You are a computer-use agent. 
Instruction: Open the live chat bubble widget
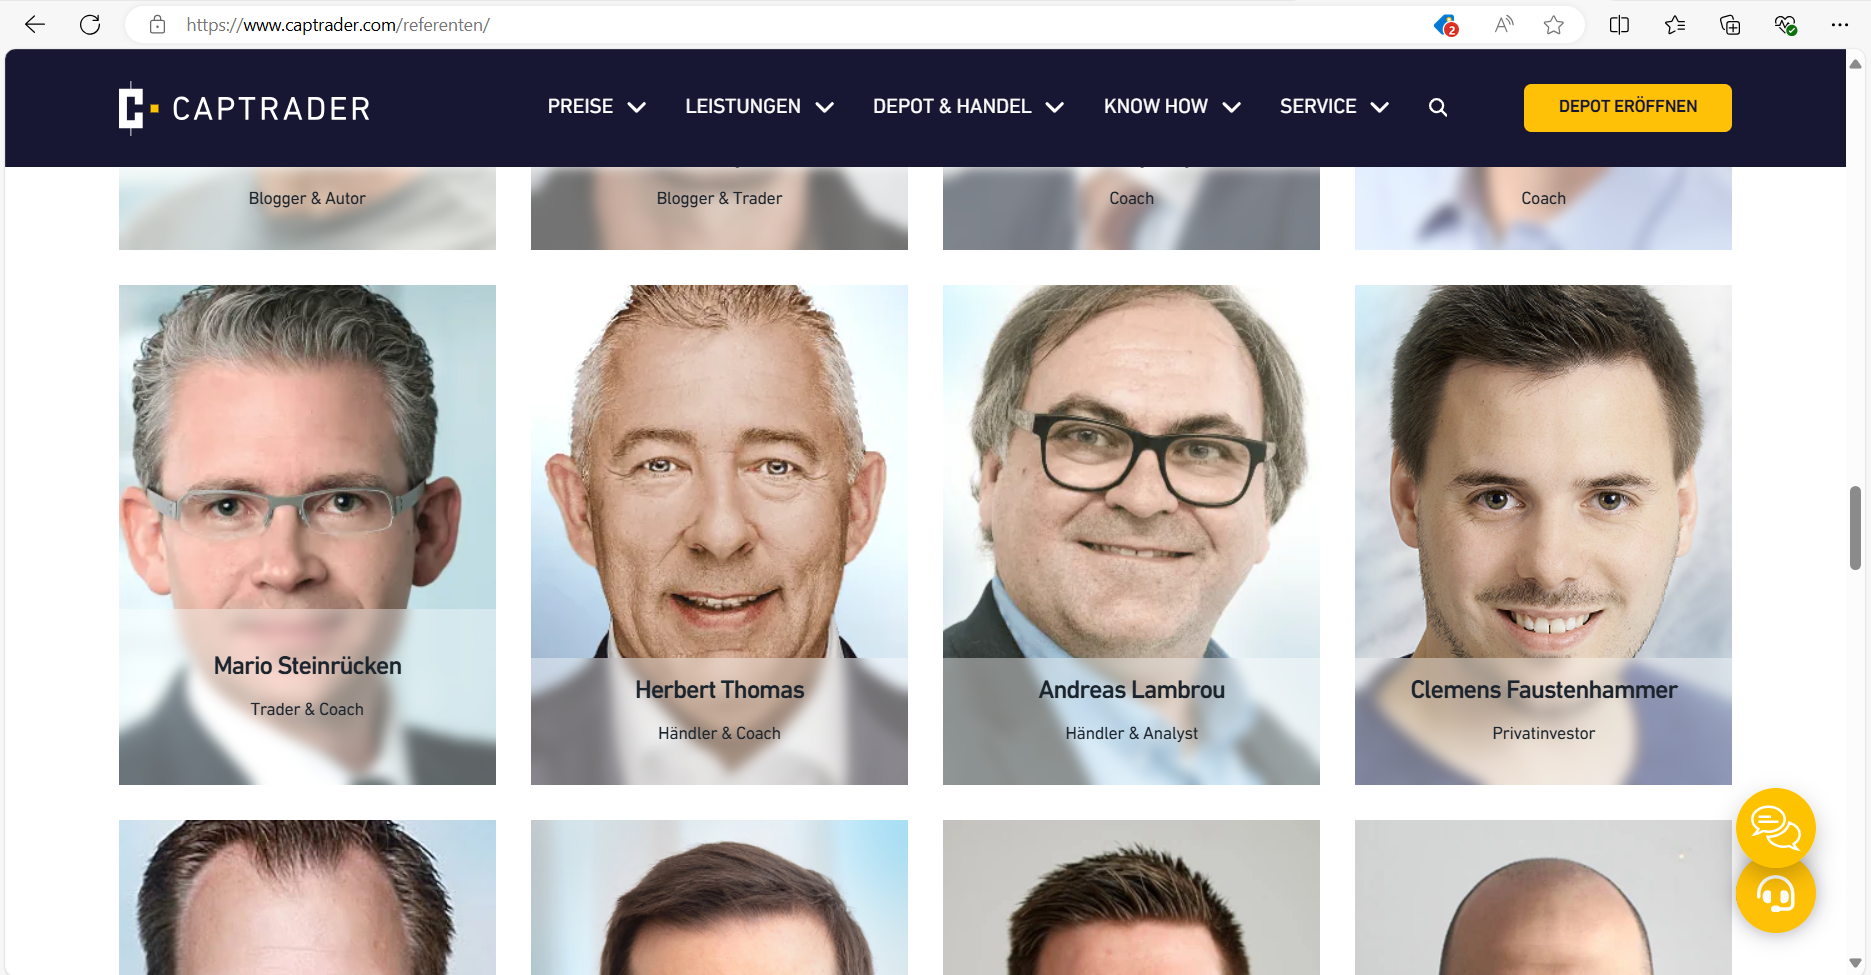click(x=1775, y=828)
